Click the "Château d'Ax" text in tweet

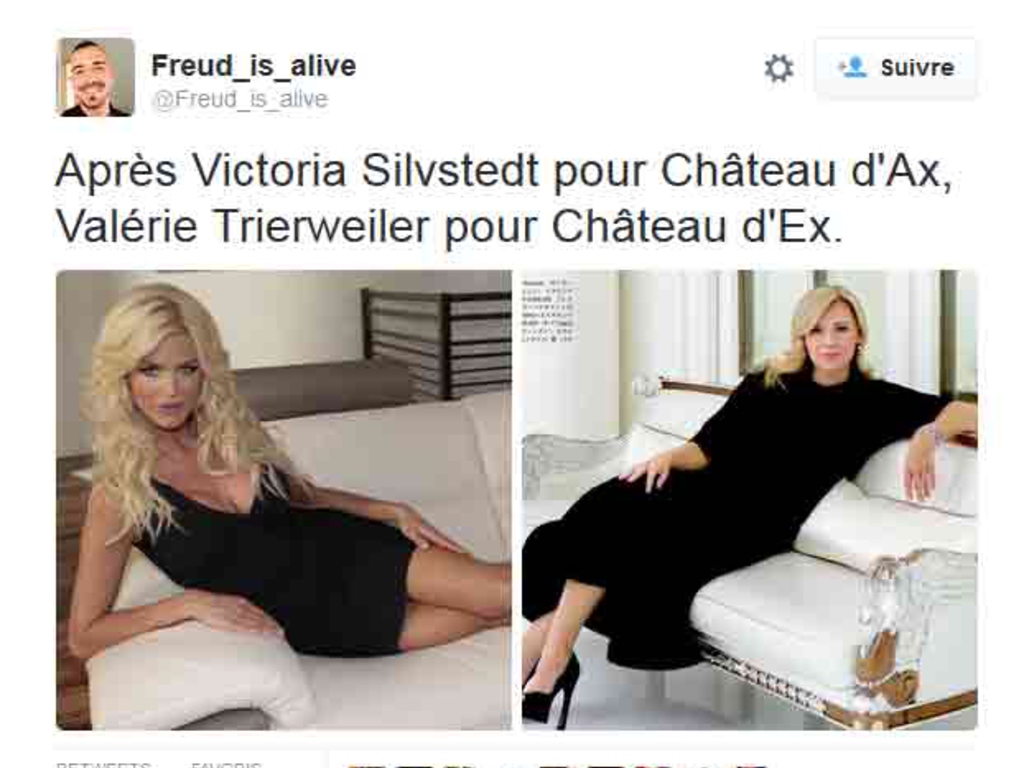click(806, 172)
